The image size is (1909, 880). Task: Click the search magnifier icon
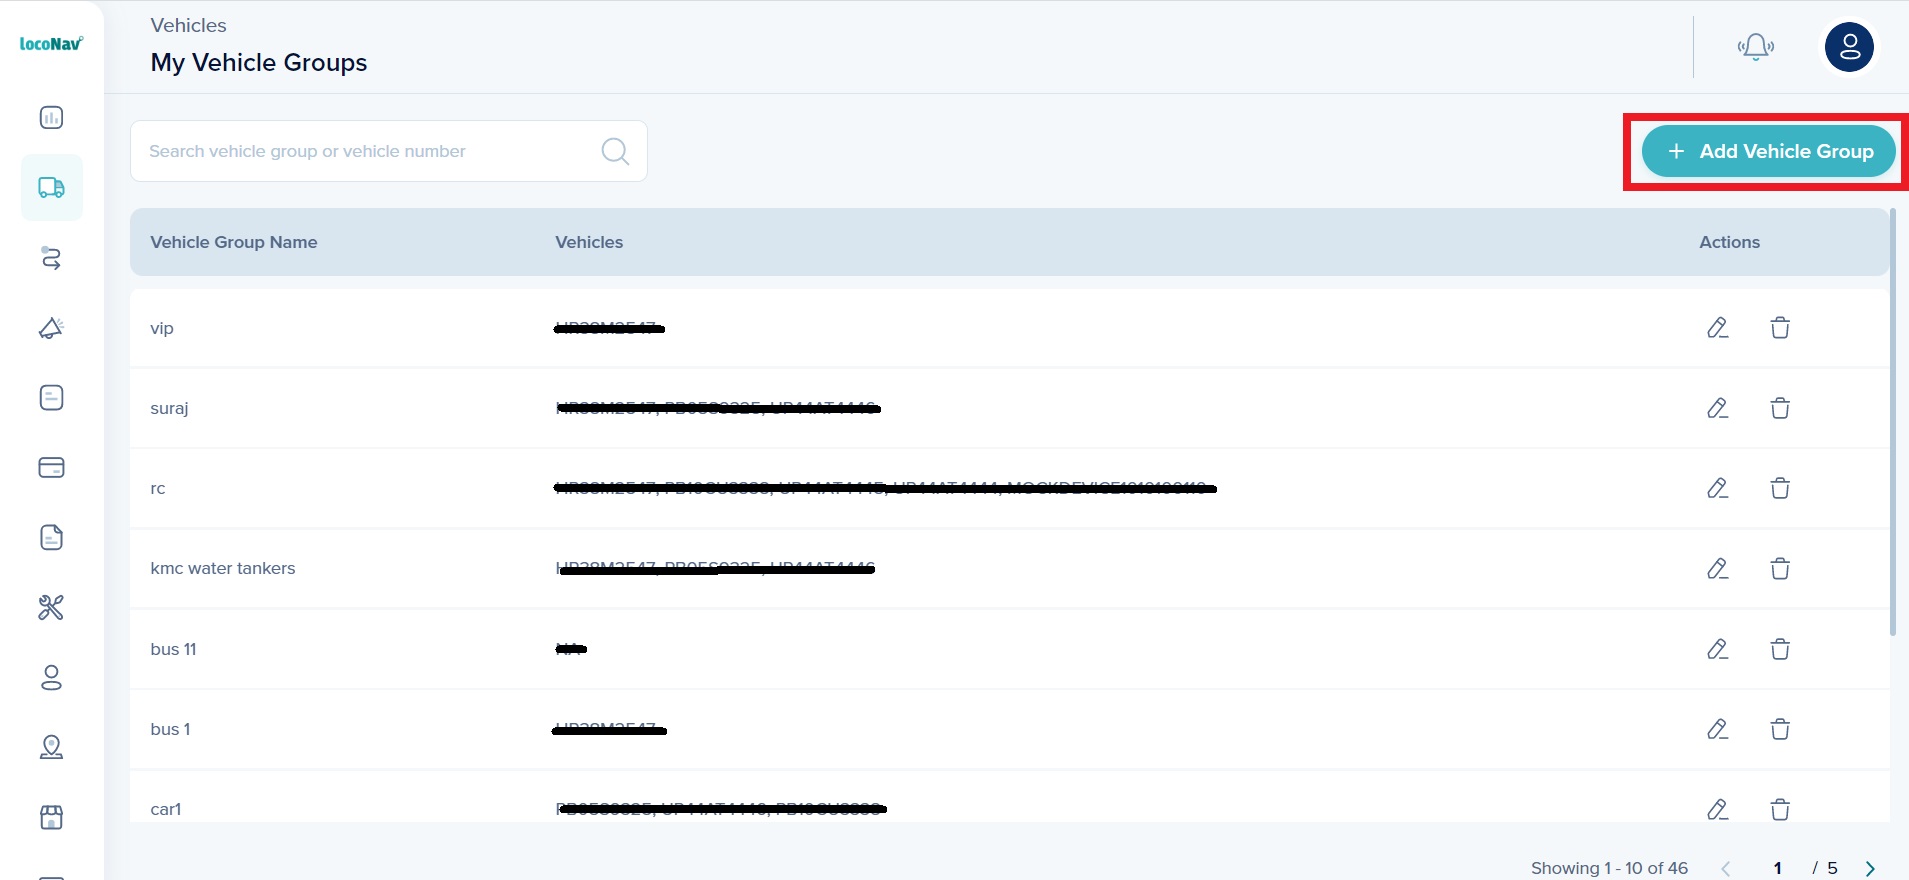tap(615, 151)
